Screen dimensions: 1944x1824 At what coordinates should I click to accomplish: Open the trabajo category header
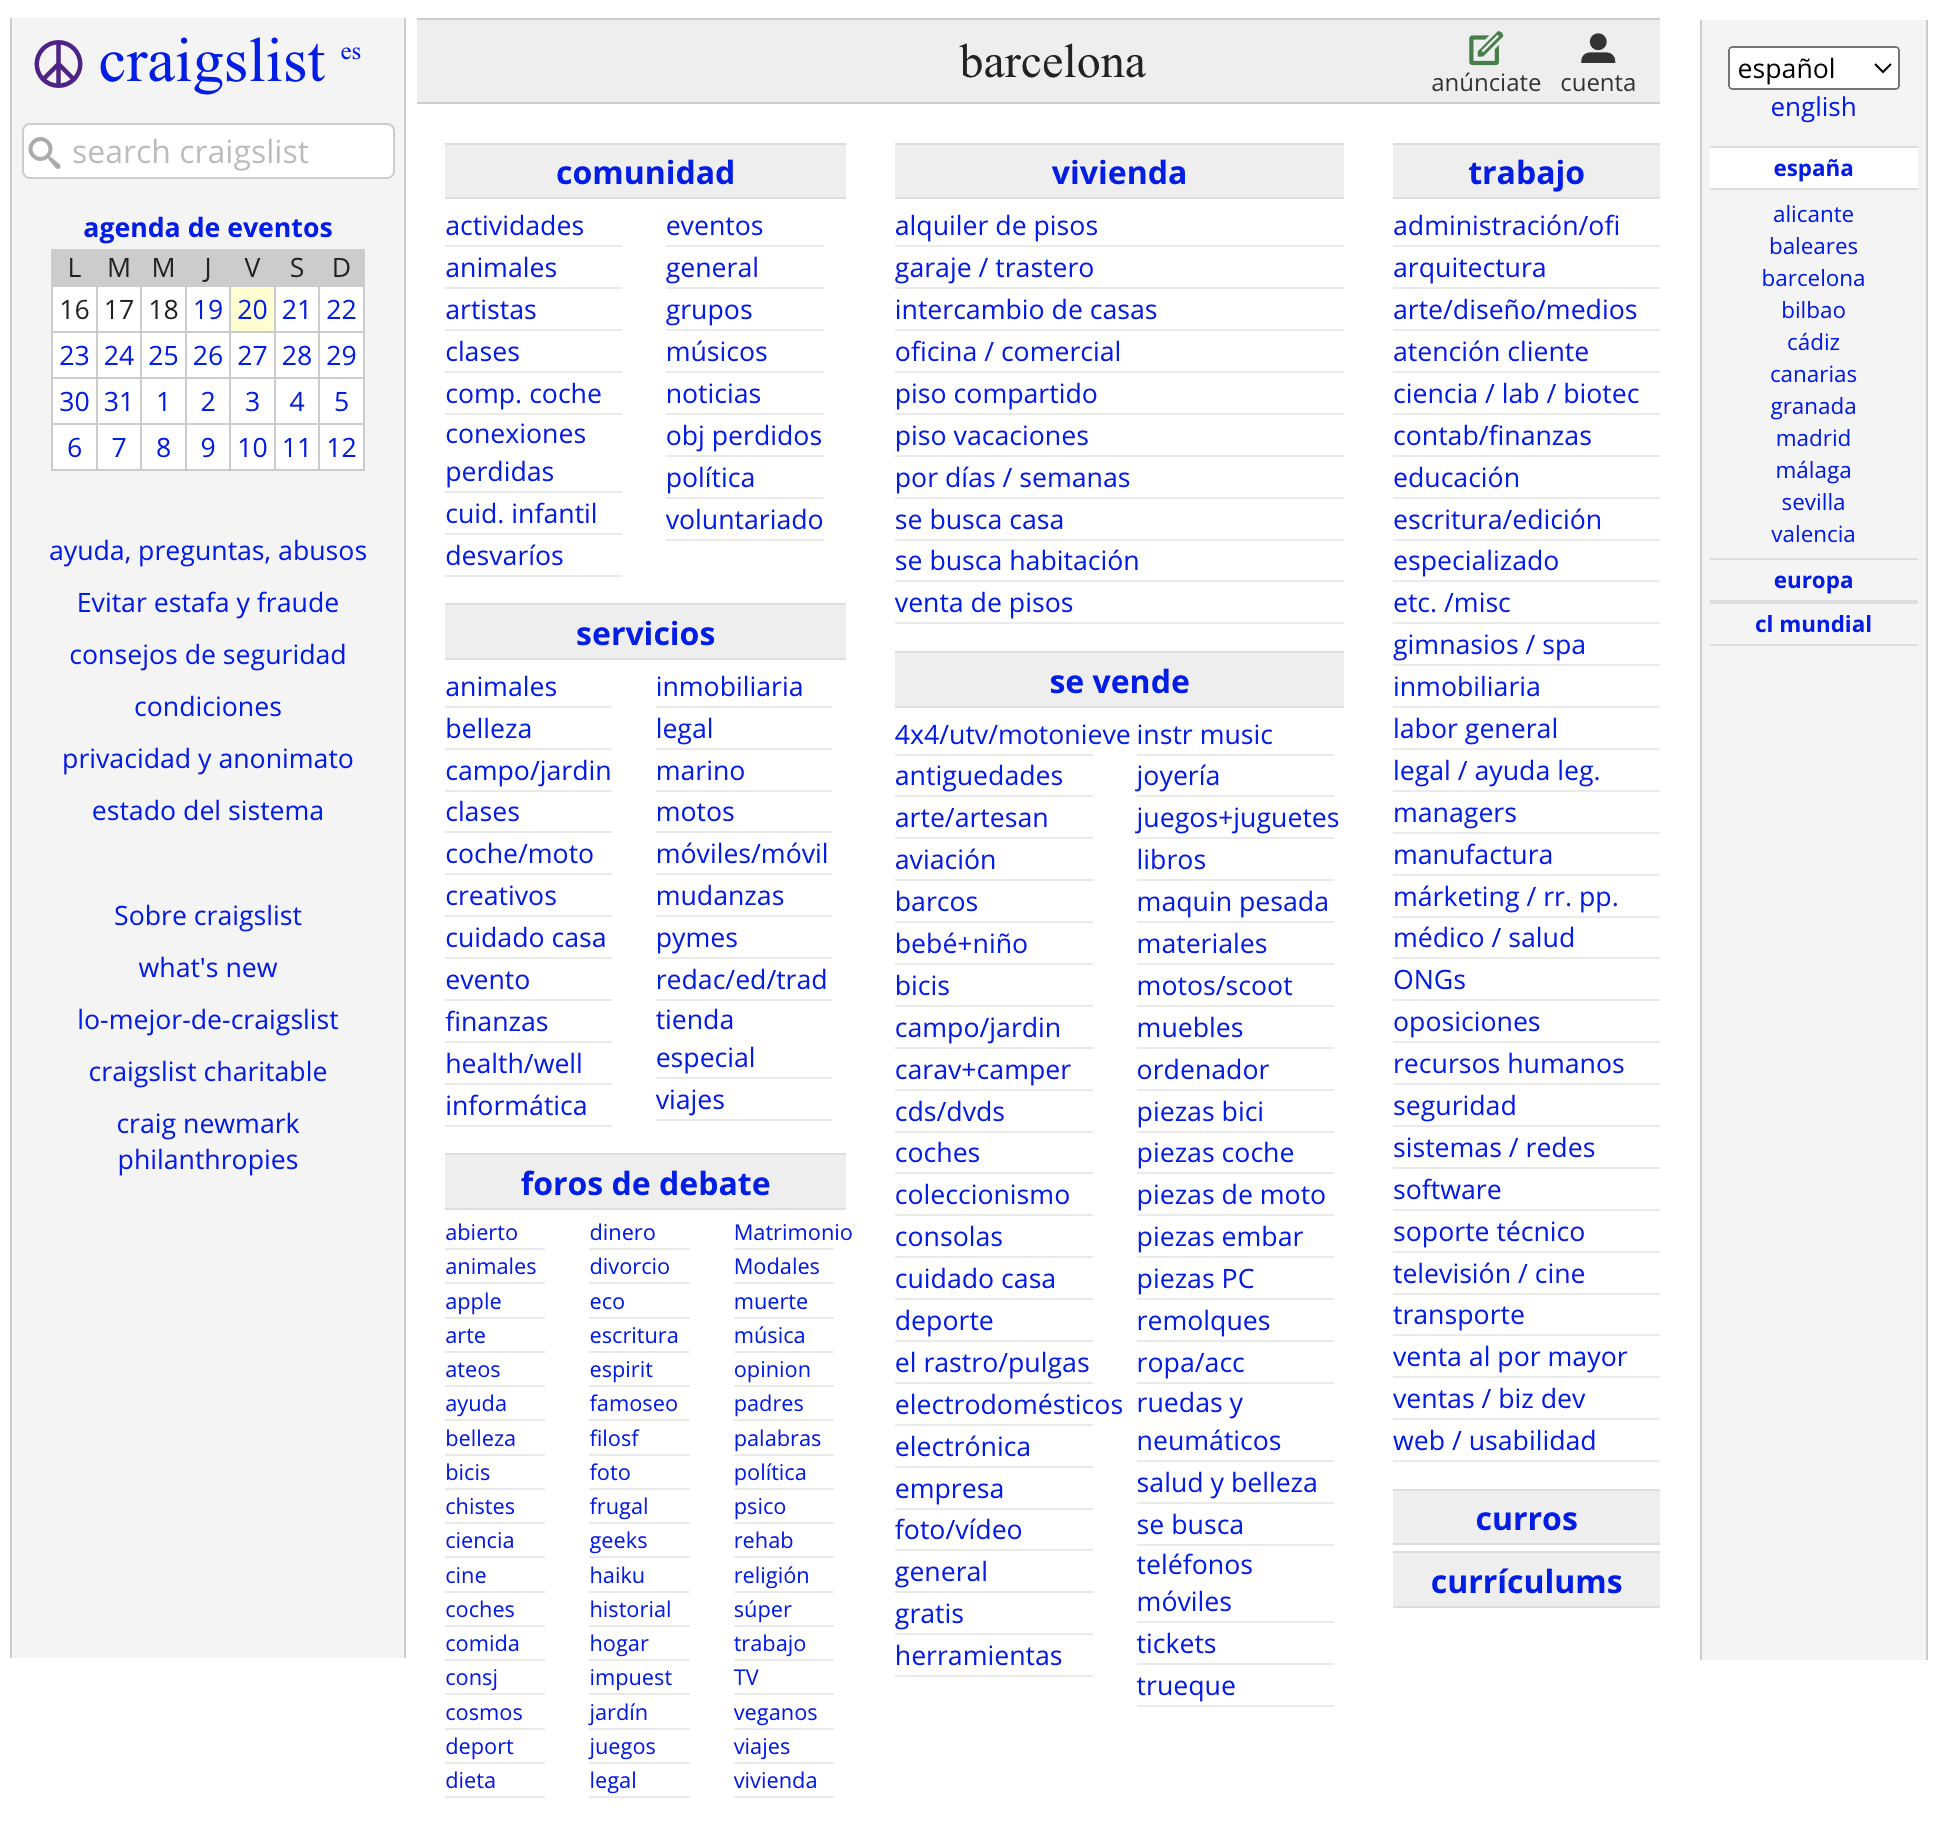coord(1526,172)
